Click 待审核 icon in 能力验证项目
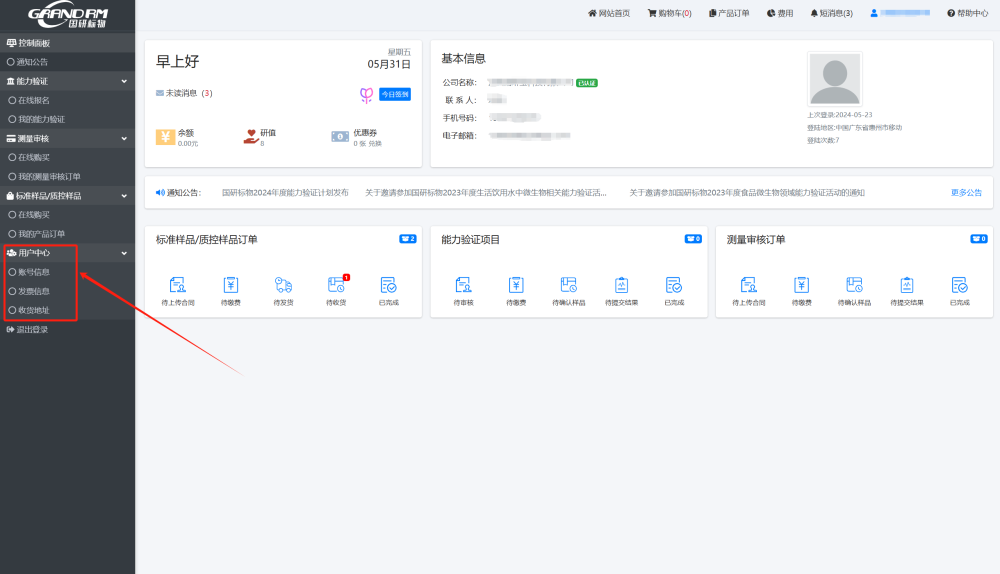The width and height of the screenshot is (1000, 574). coord(463,285)
